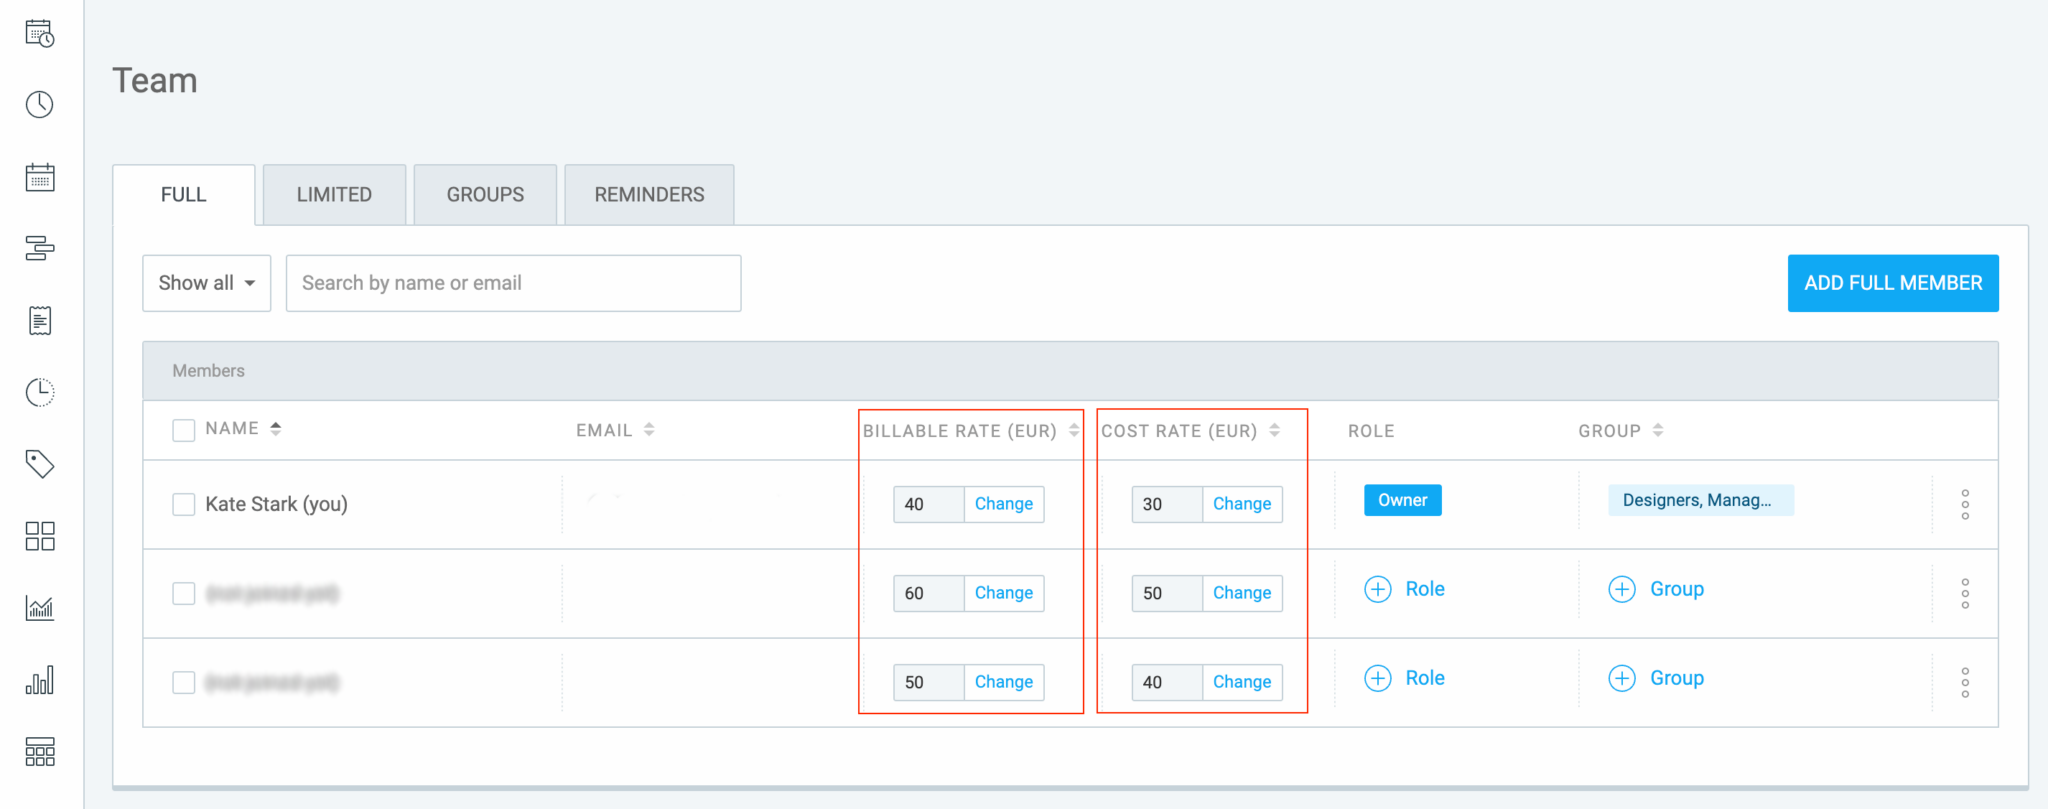The width and height of the screenshot is (2048, 809).
Task: Click the blue Owner role badge
Action: point(1402,500)
